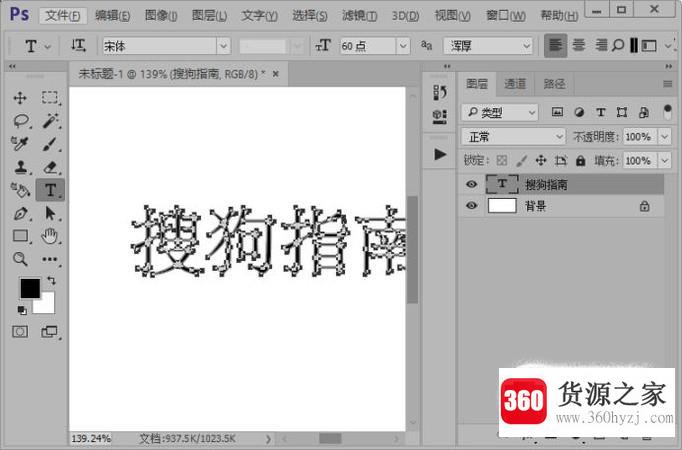
Task: Select the Lasso tool
Action: pos(21,121)
